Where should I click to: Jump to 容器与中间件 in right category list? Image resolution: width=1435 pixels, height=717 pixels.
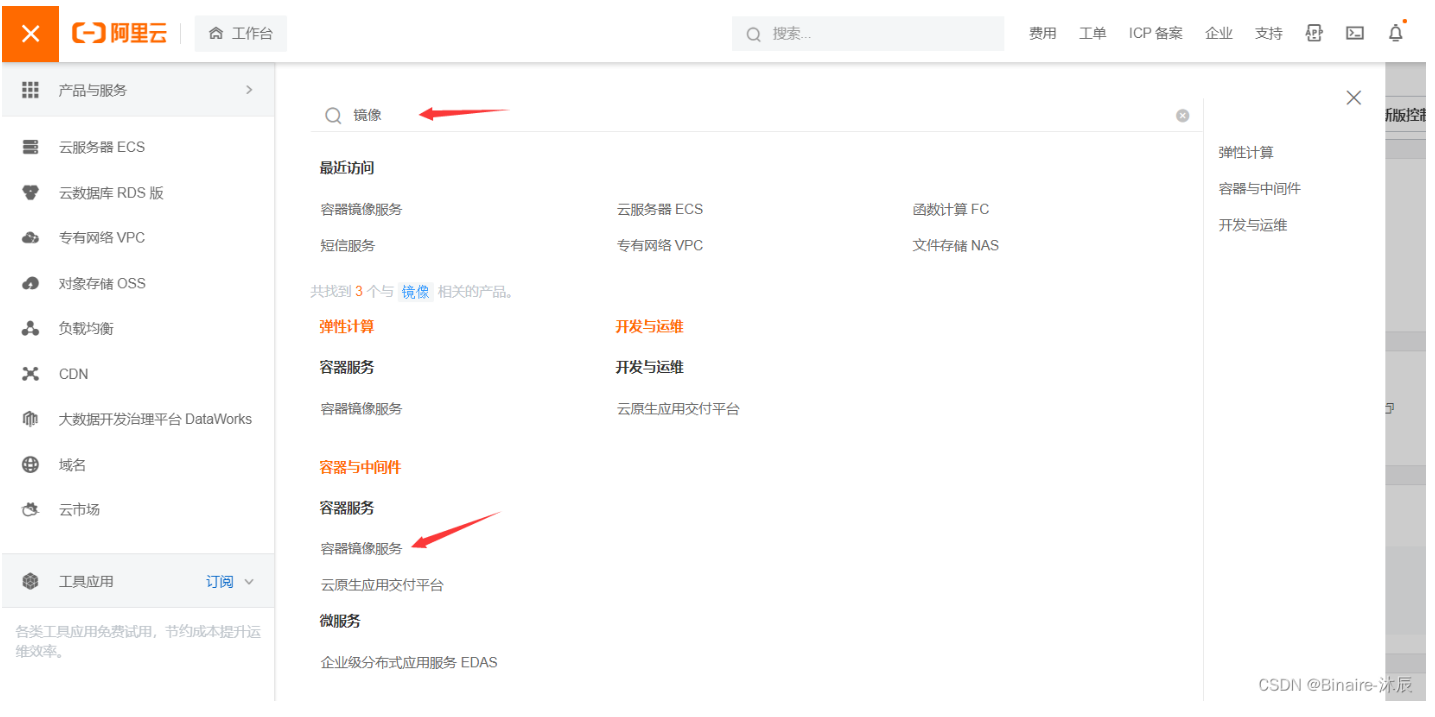coord(1259,189)
